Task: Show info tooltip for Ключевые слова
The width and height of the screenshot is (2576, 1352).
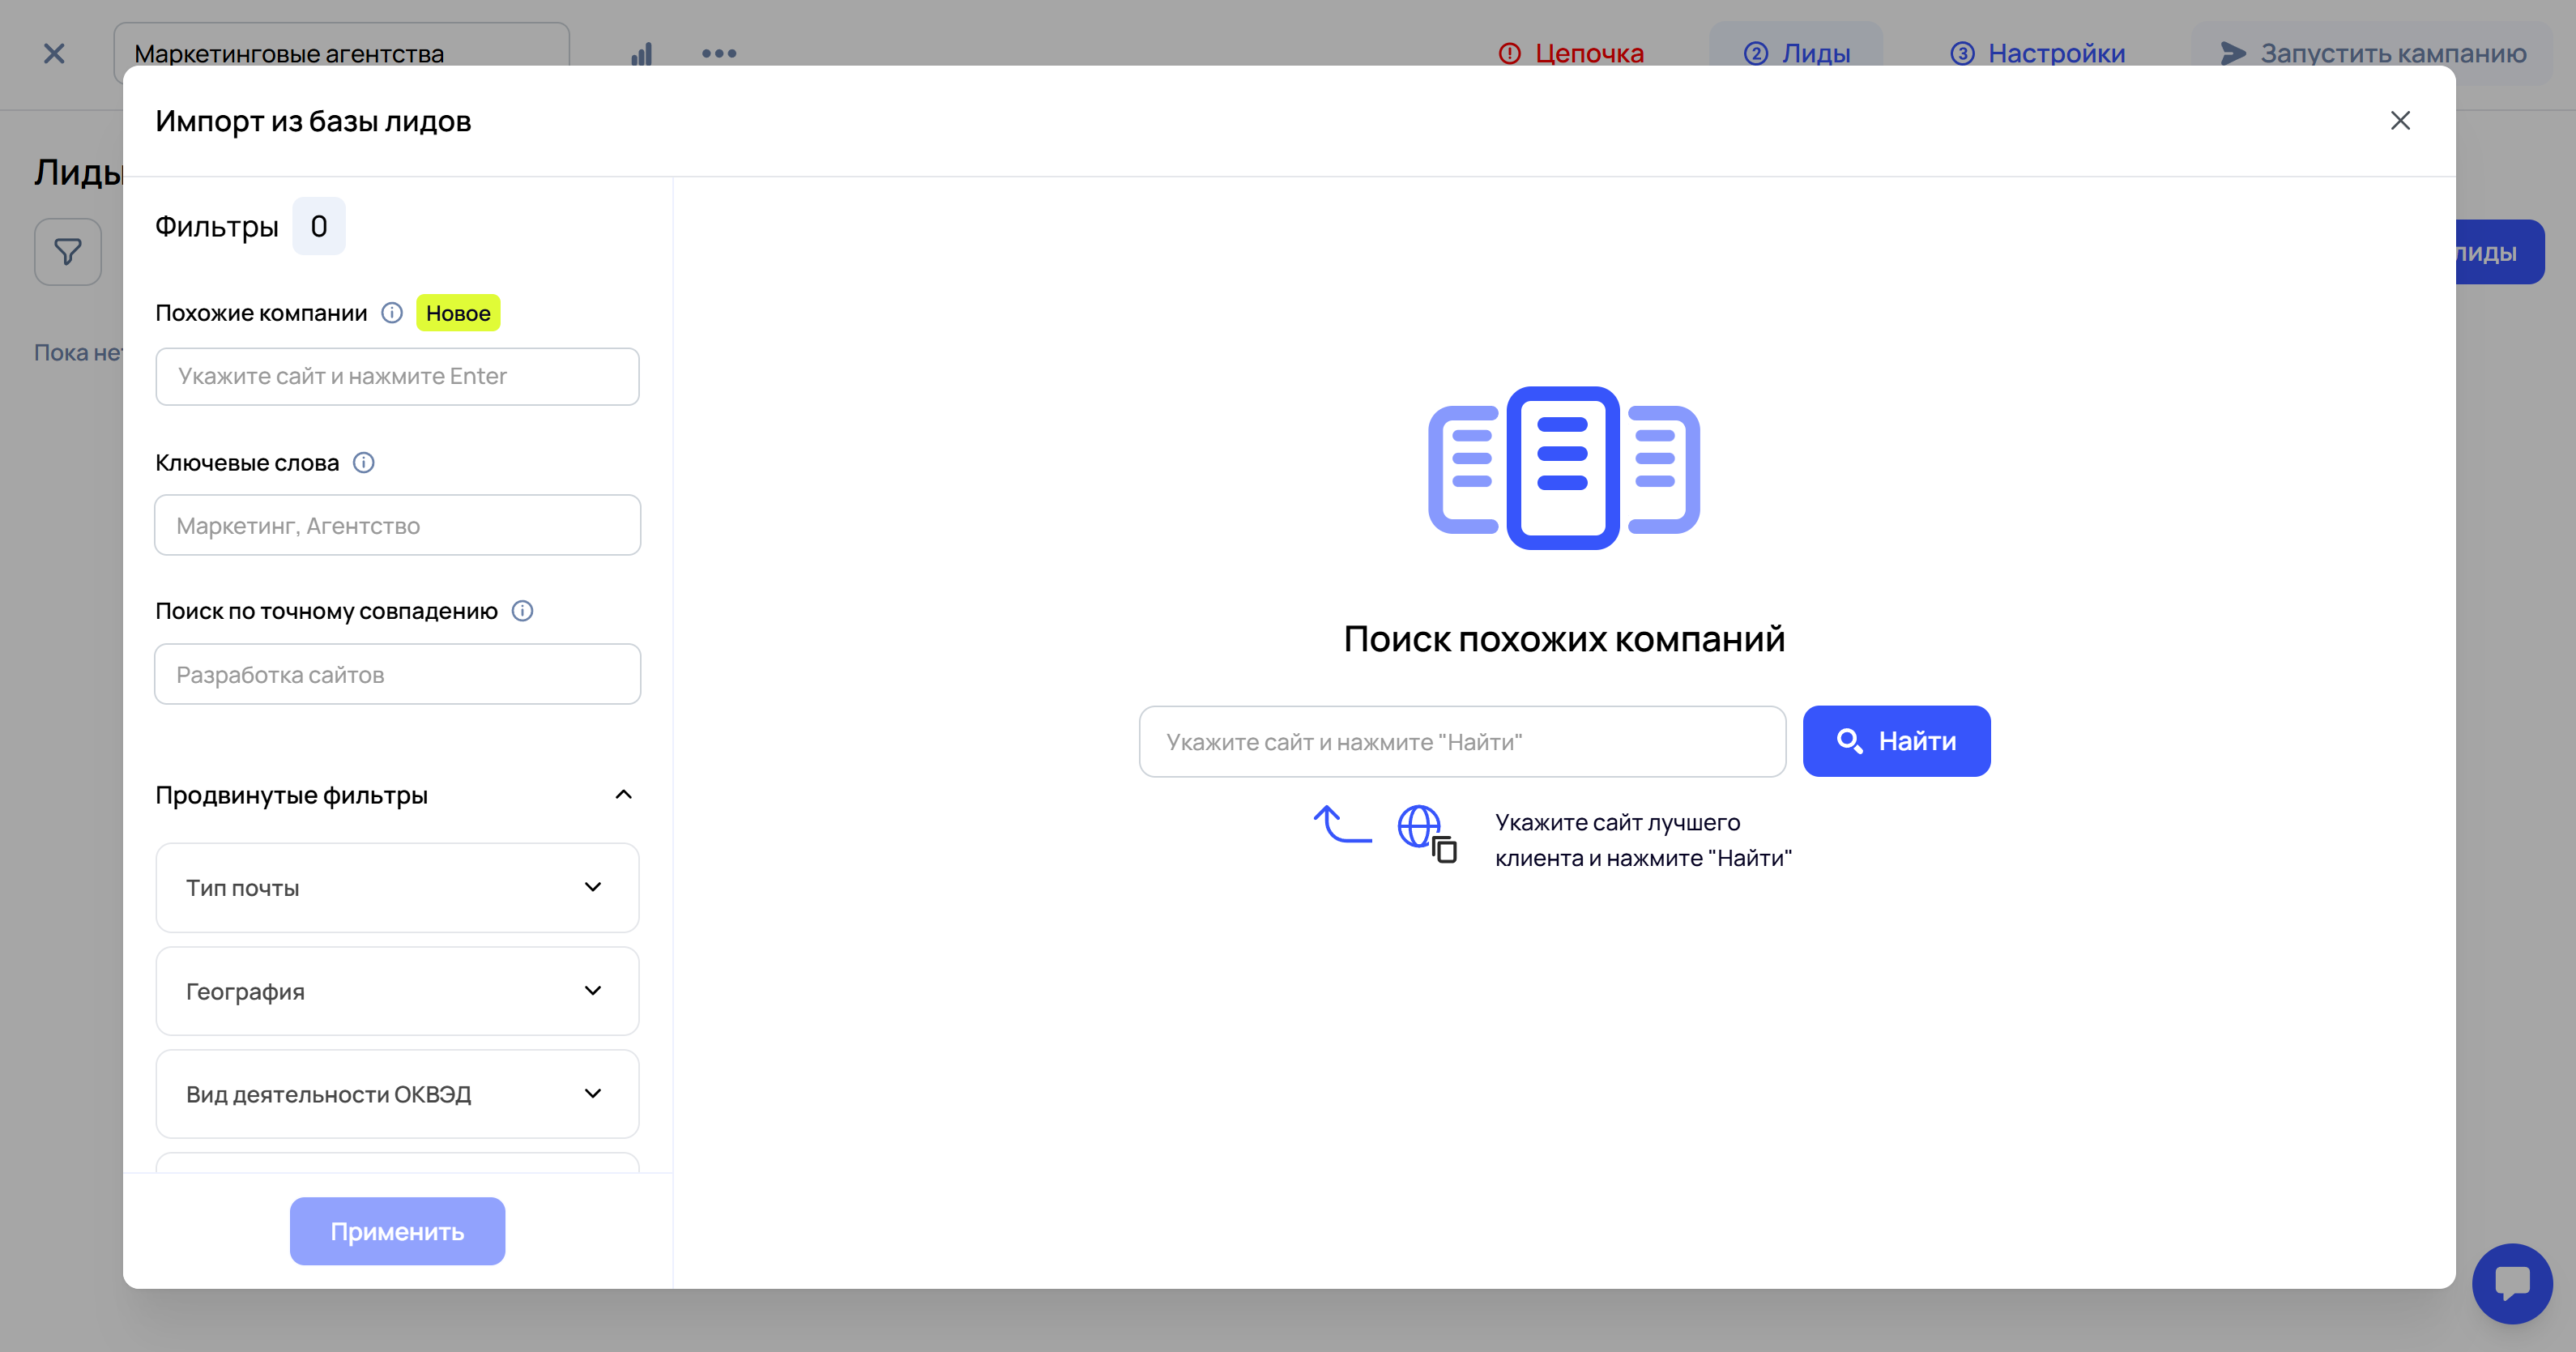Action: 364,463
